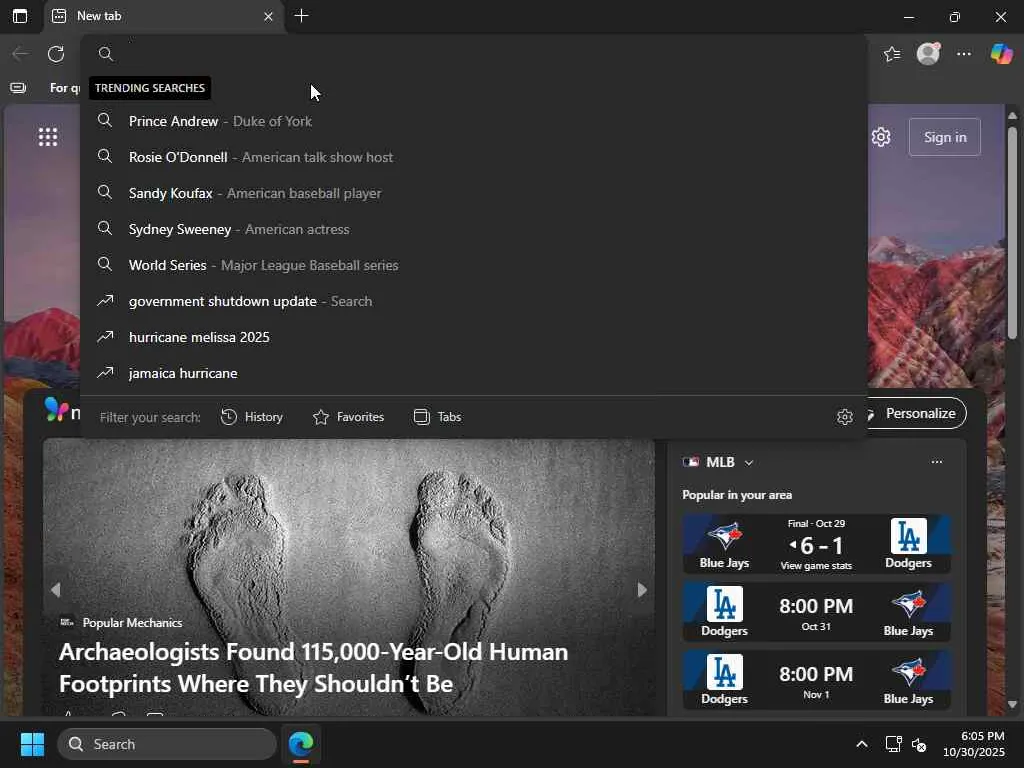
Task: Click the Blue Jays logo in final score
Action: [724, 537]
